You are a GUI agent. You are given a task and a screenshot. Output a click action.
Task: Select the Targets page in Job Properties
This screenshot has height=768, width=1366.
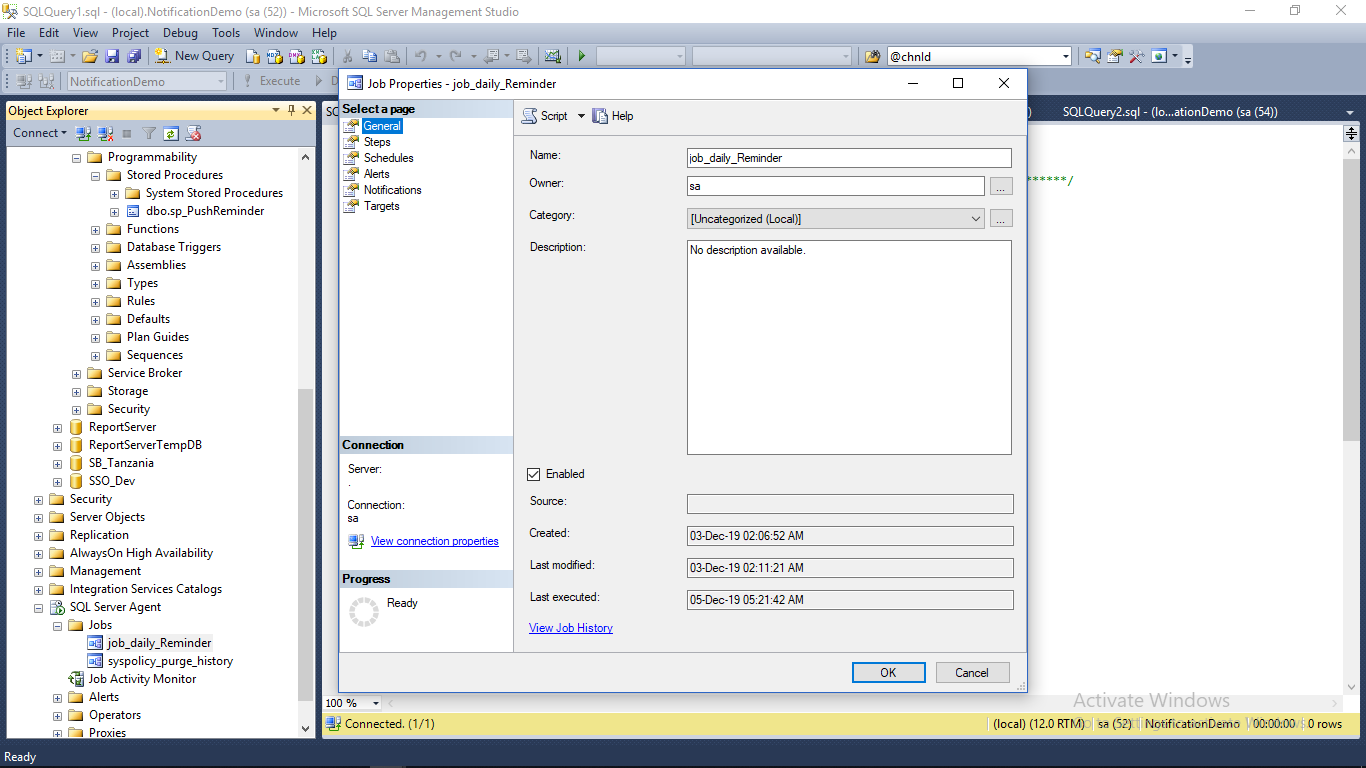(x=381, y=206)
